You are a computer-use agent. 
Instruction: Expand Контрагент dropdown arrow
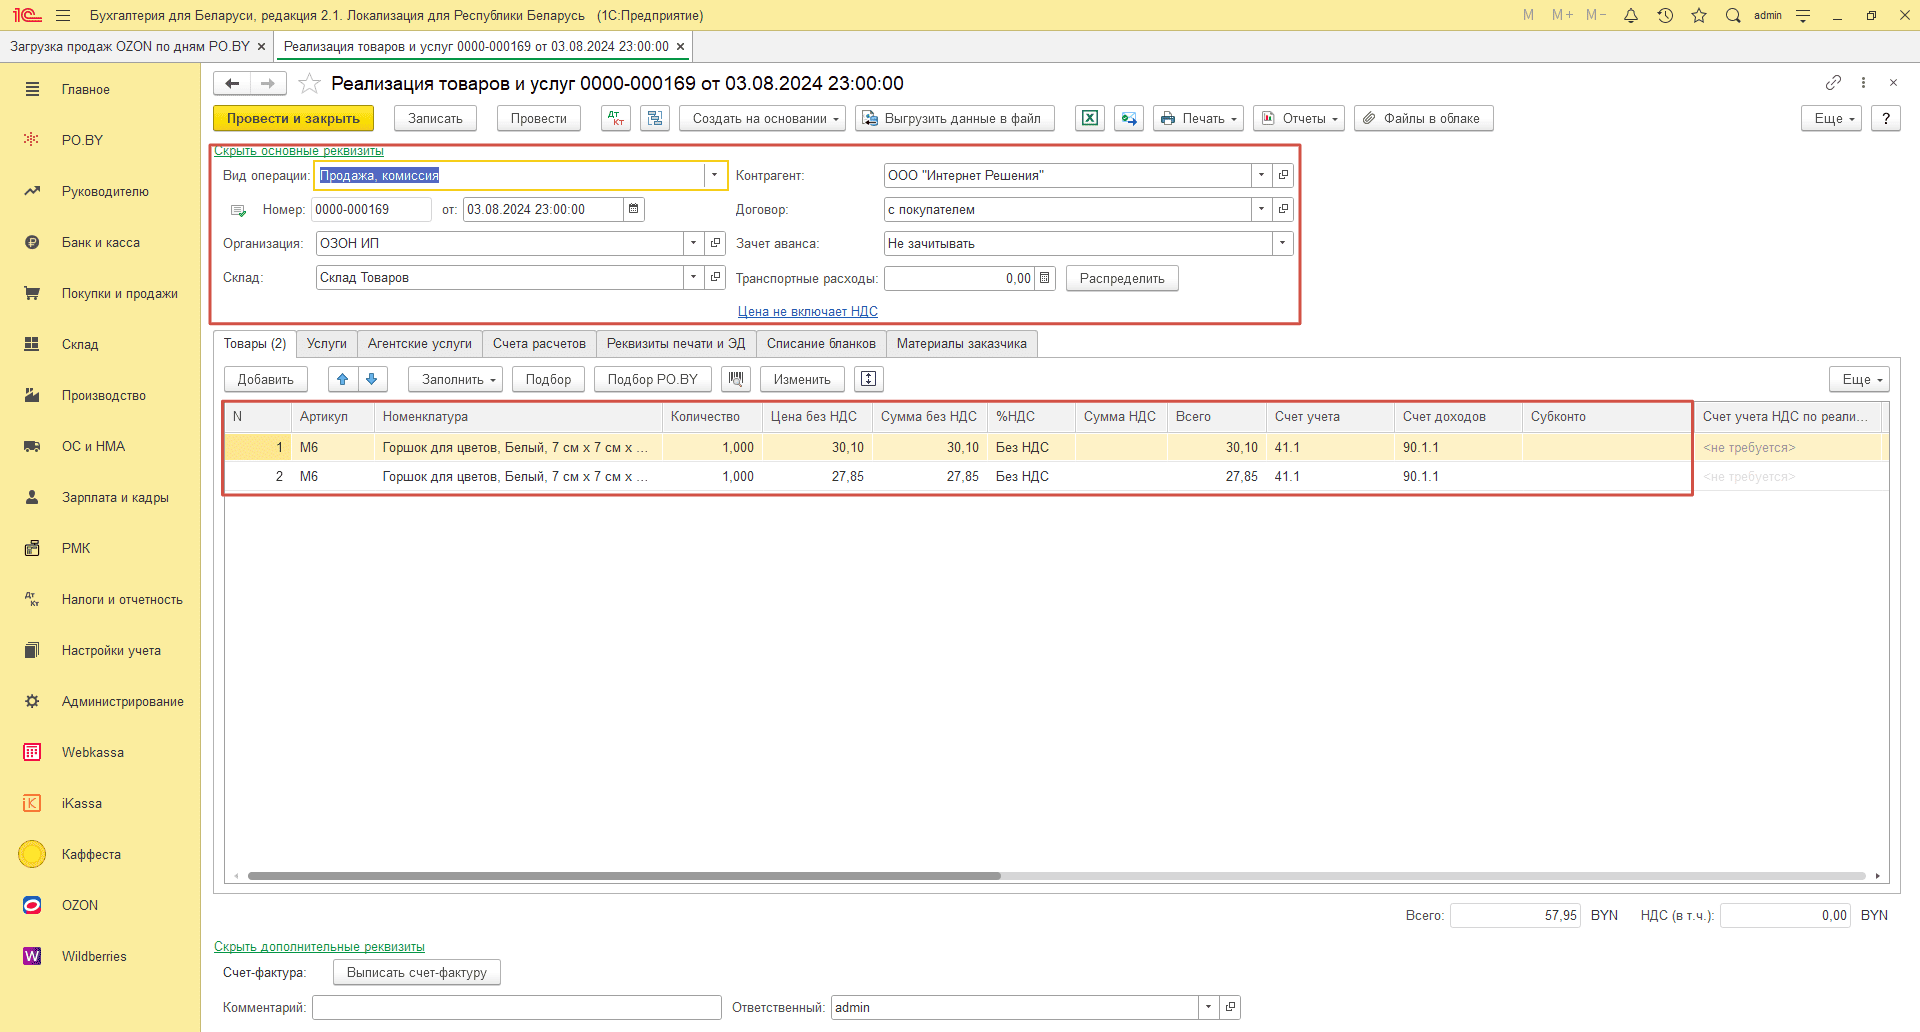1261,175
